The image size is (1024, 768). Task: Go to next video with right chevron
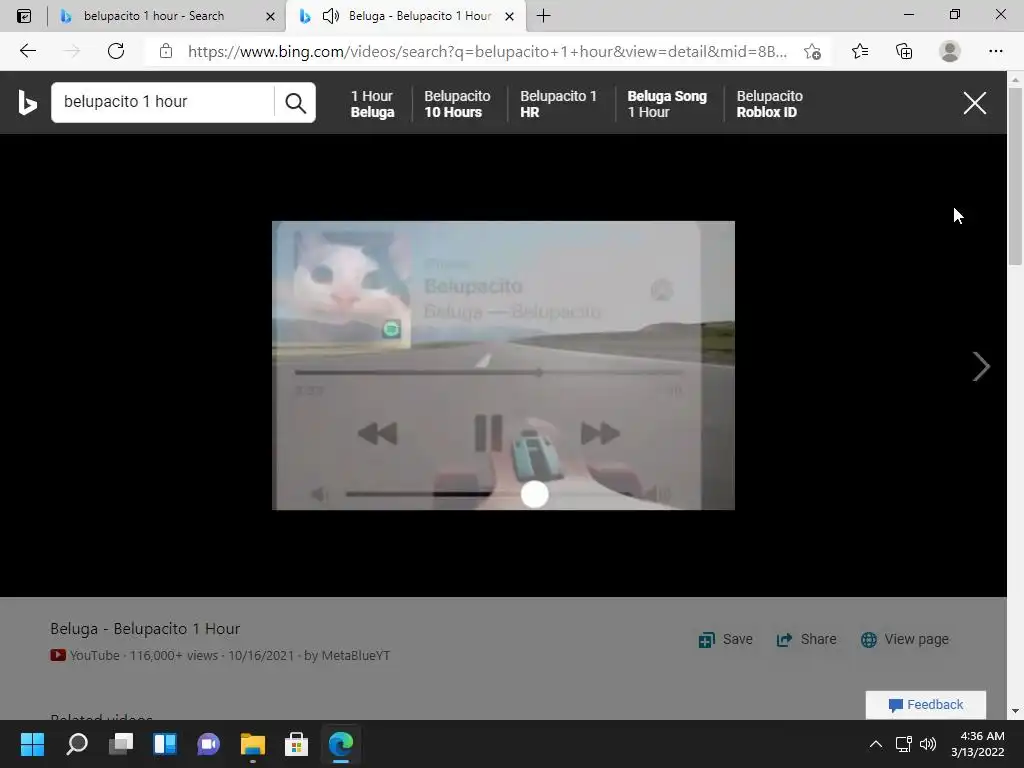point(980,366)
